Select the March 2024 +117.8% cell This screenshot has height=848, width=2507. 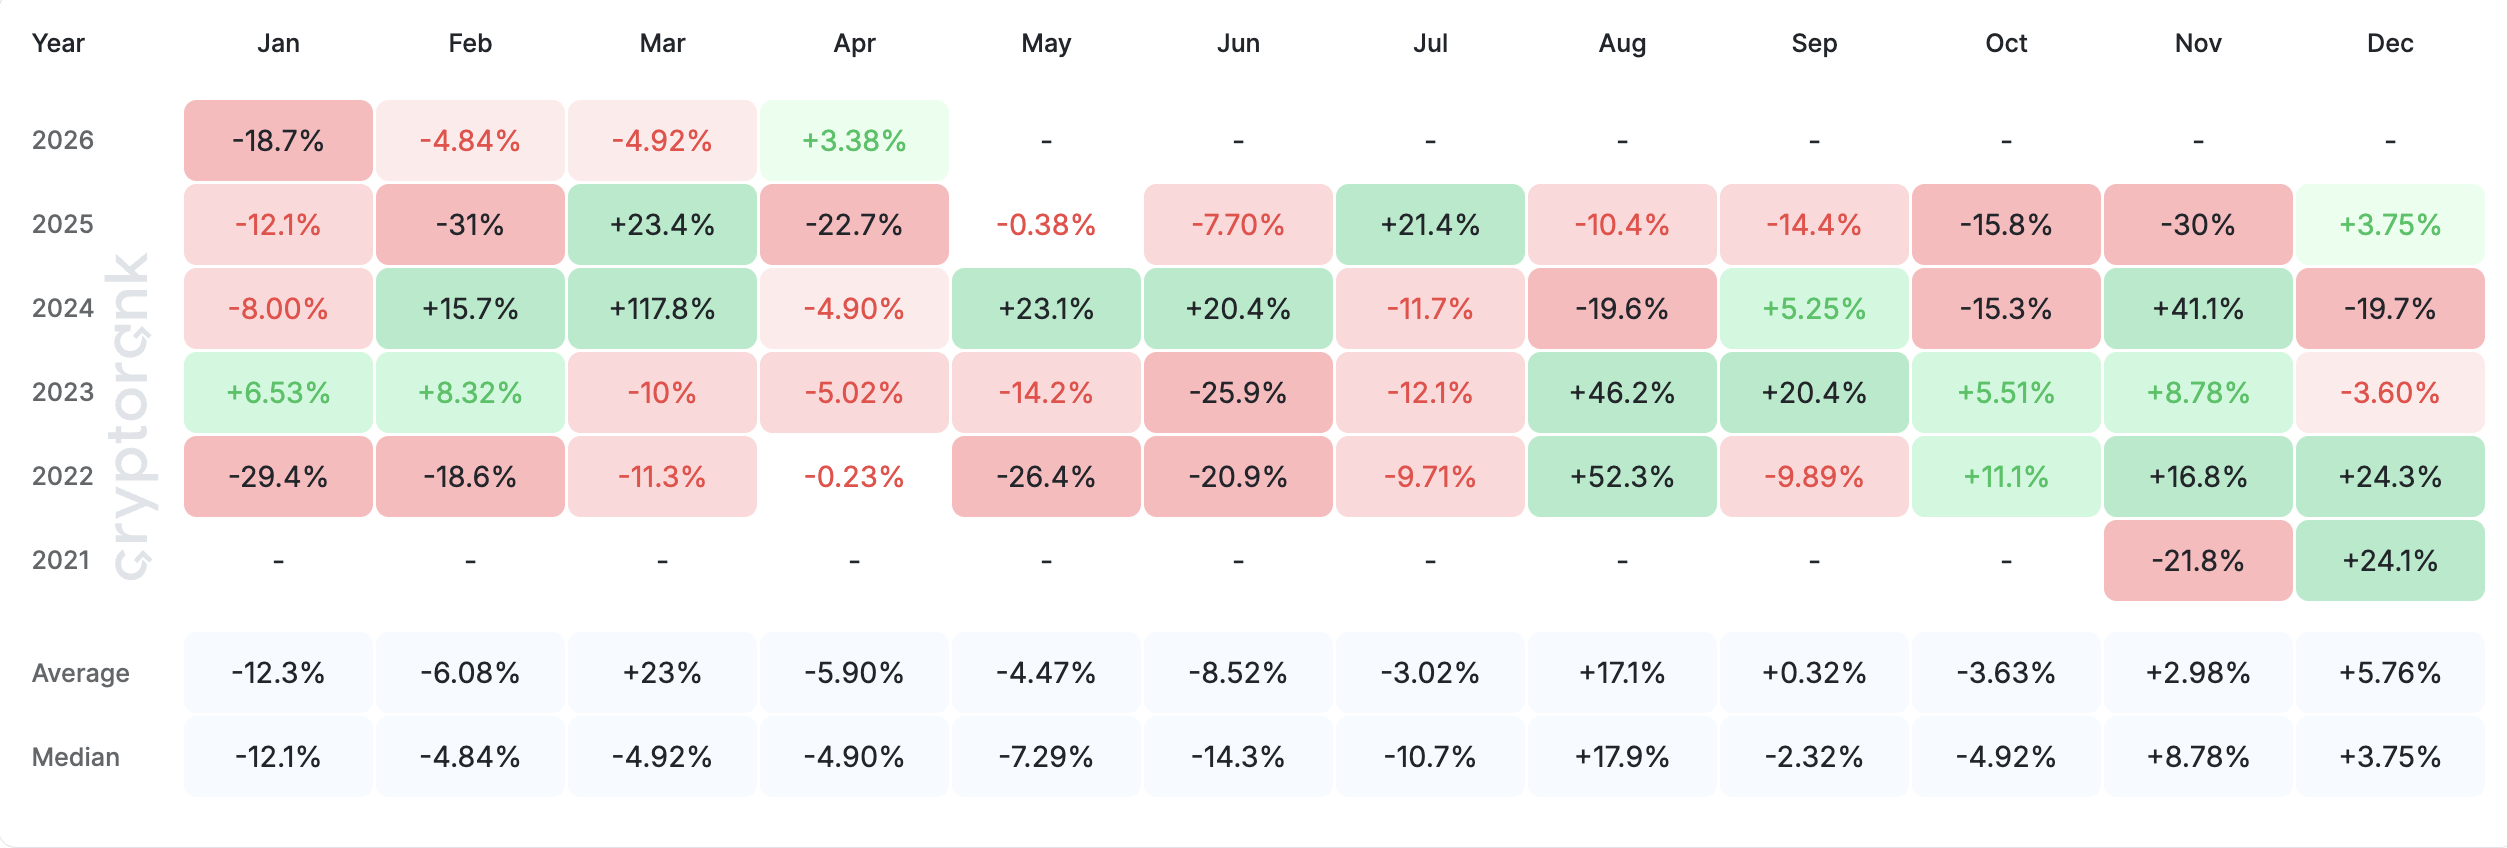662,309
